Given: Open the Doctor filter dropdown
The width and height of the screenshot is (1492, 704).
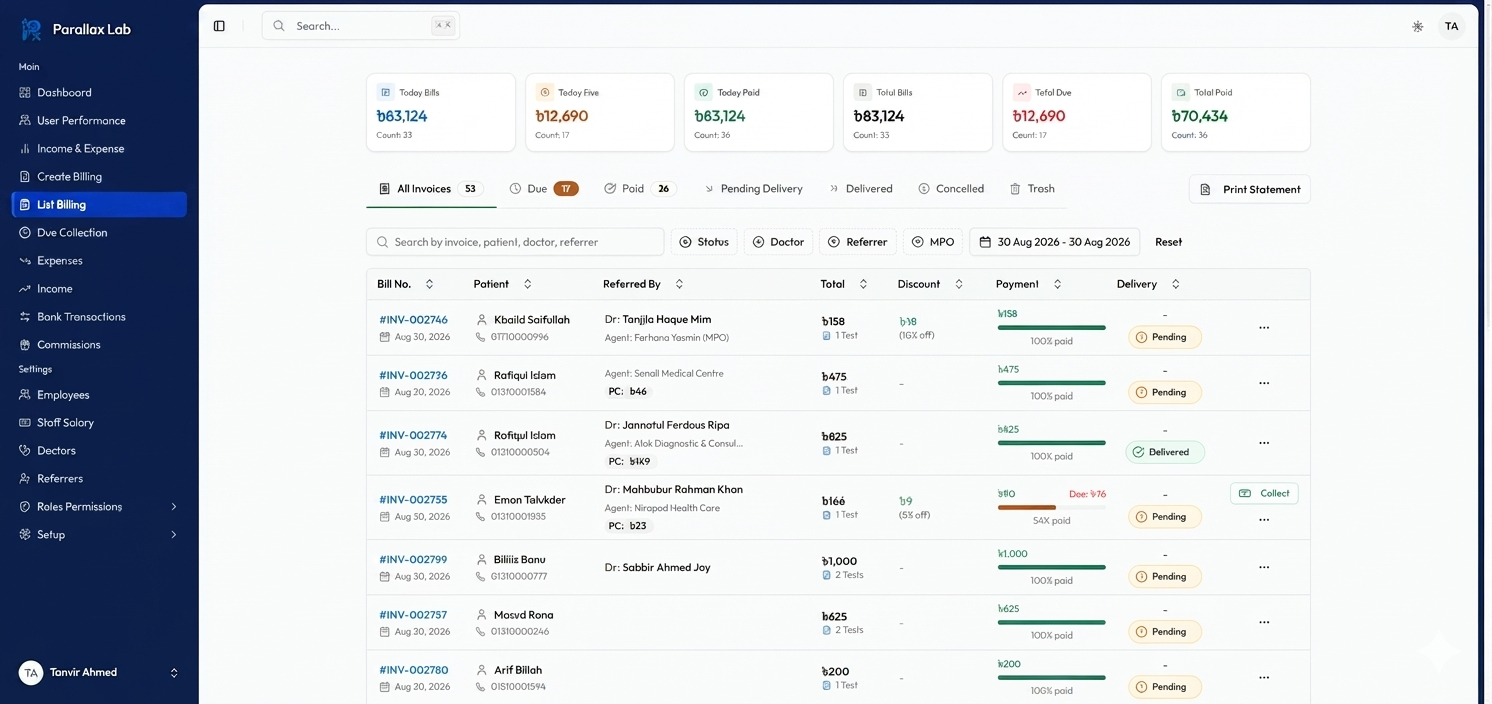Looking at the screenshot, I should tap(778, 242).
